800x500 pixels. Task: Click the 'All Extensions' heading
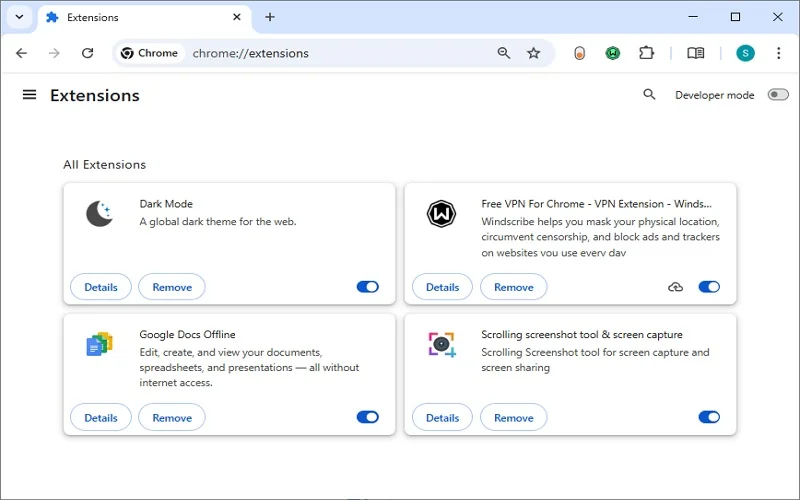point(105,165)
